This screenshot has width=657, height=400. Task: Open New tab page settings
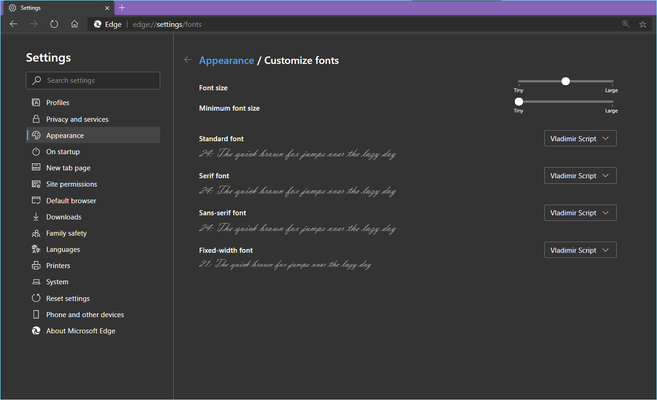coord(93,168)
